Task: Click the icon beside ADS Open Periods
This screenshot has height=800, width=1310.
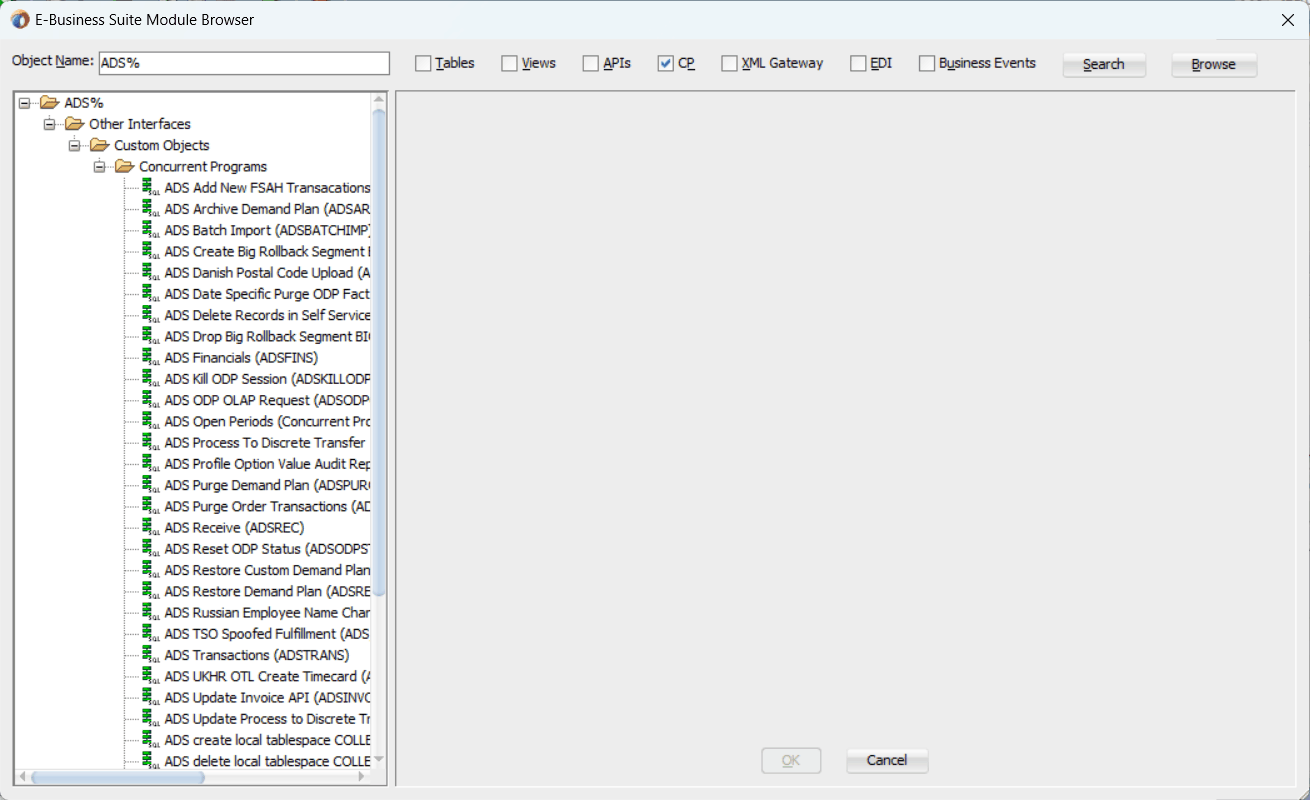Action: (x=151, y=421)
